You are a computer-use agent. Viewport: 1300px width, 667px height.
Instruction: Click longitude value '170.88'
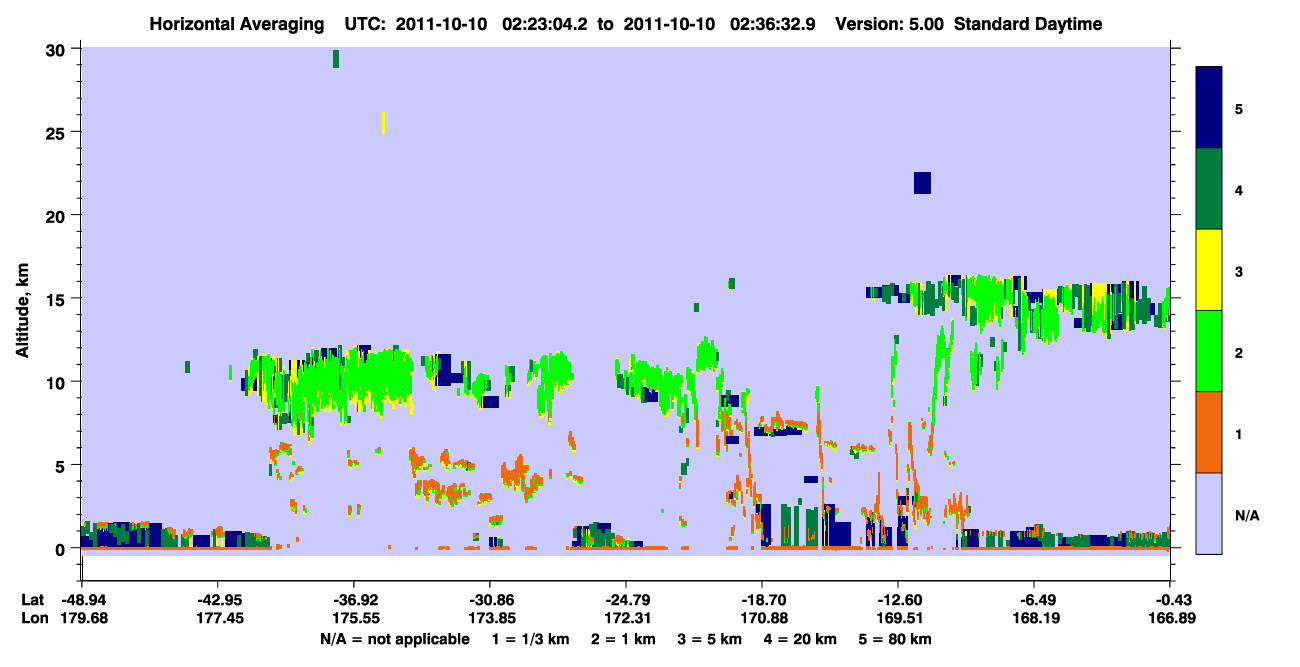tap(762, 619)
